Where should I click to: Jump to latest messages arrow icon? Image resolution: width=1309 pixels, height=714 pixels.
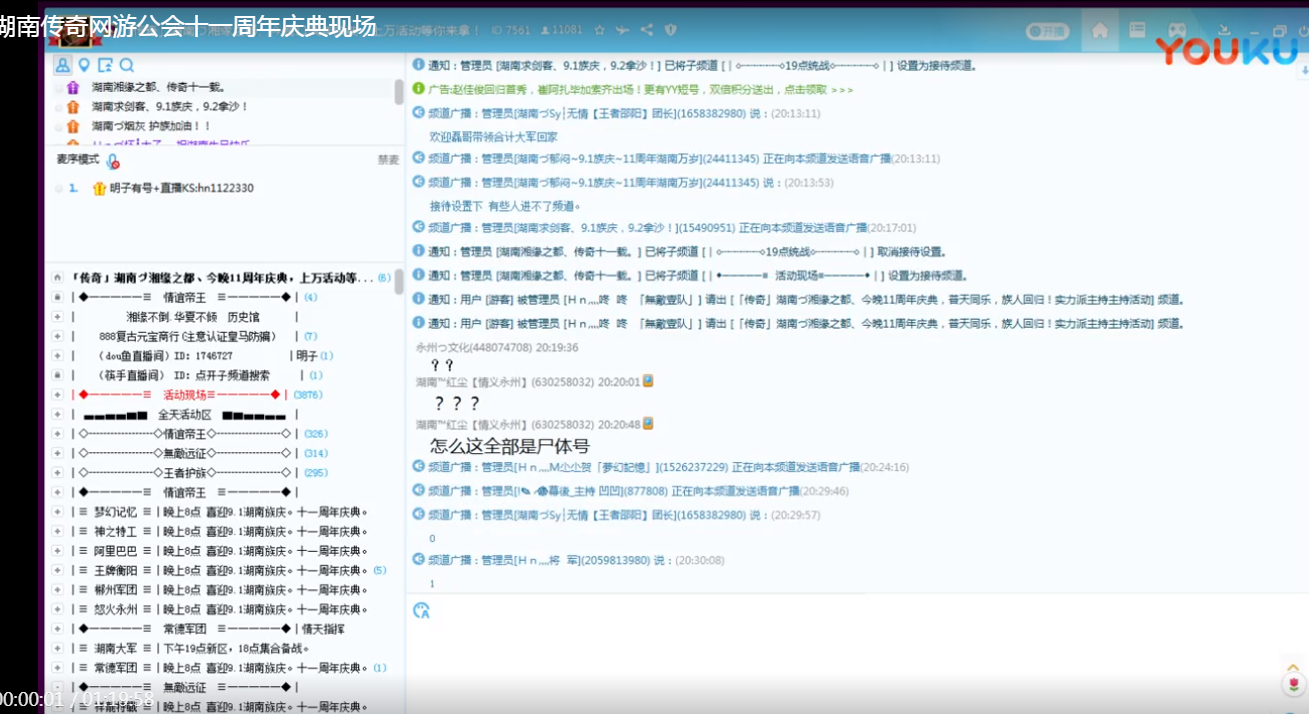pos(1303,71)
